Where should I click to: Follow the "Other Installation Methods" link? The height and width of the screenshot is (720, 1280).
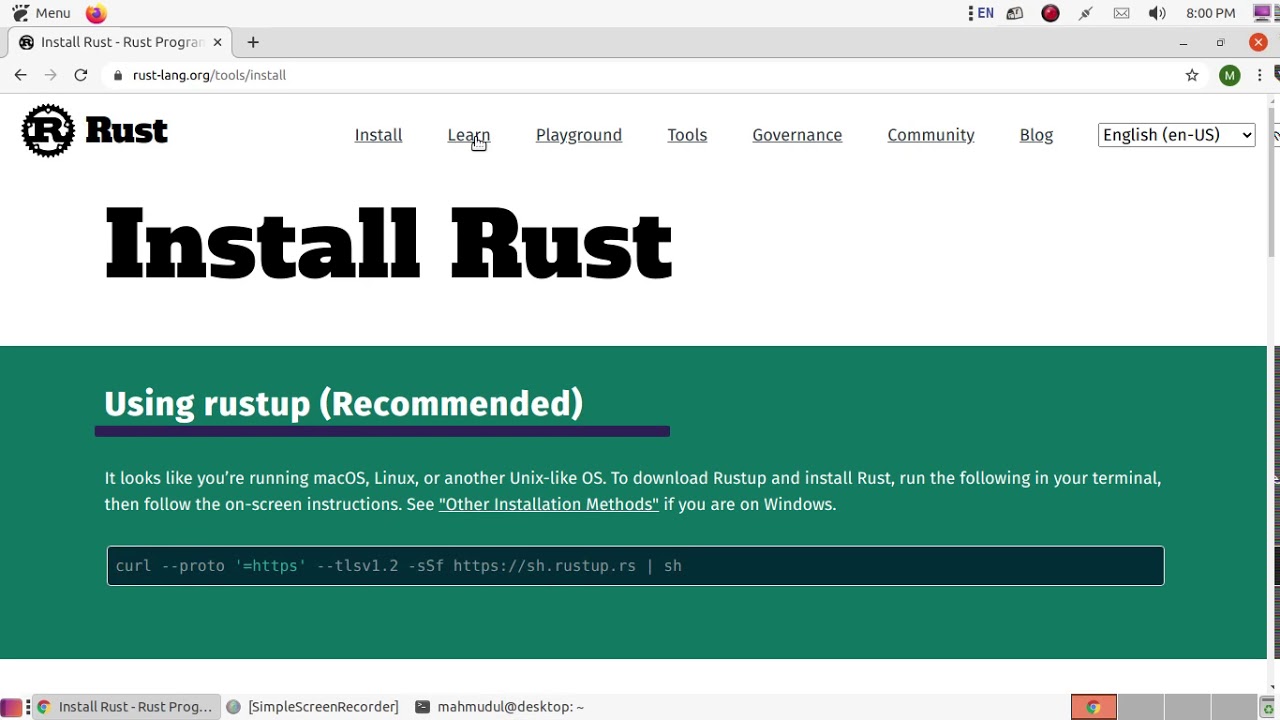pos(549,504)
